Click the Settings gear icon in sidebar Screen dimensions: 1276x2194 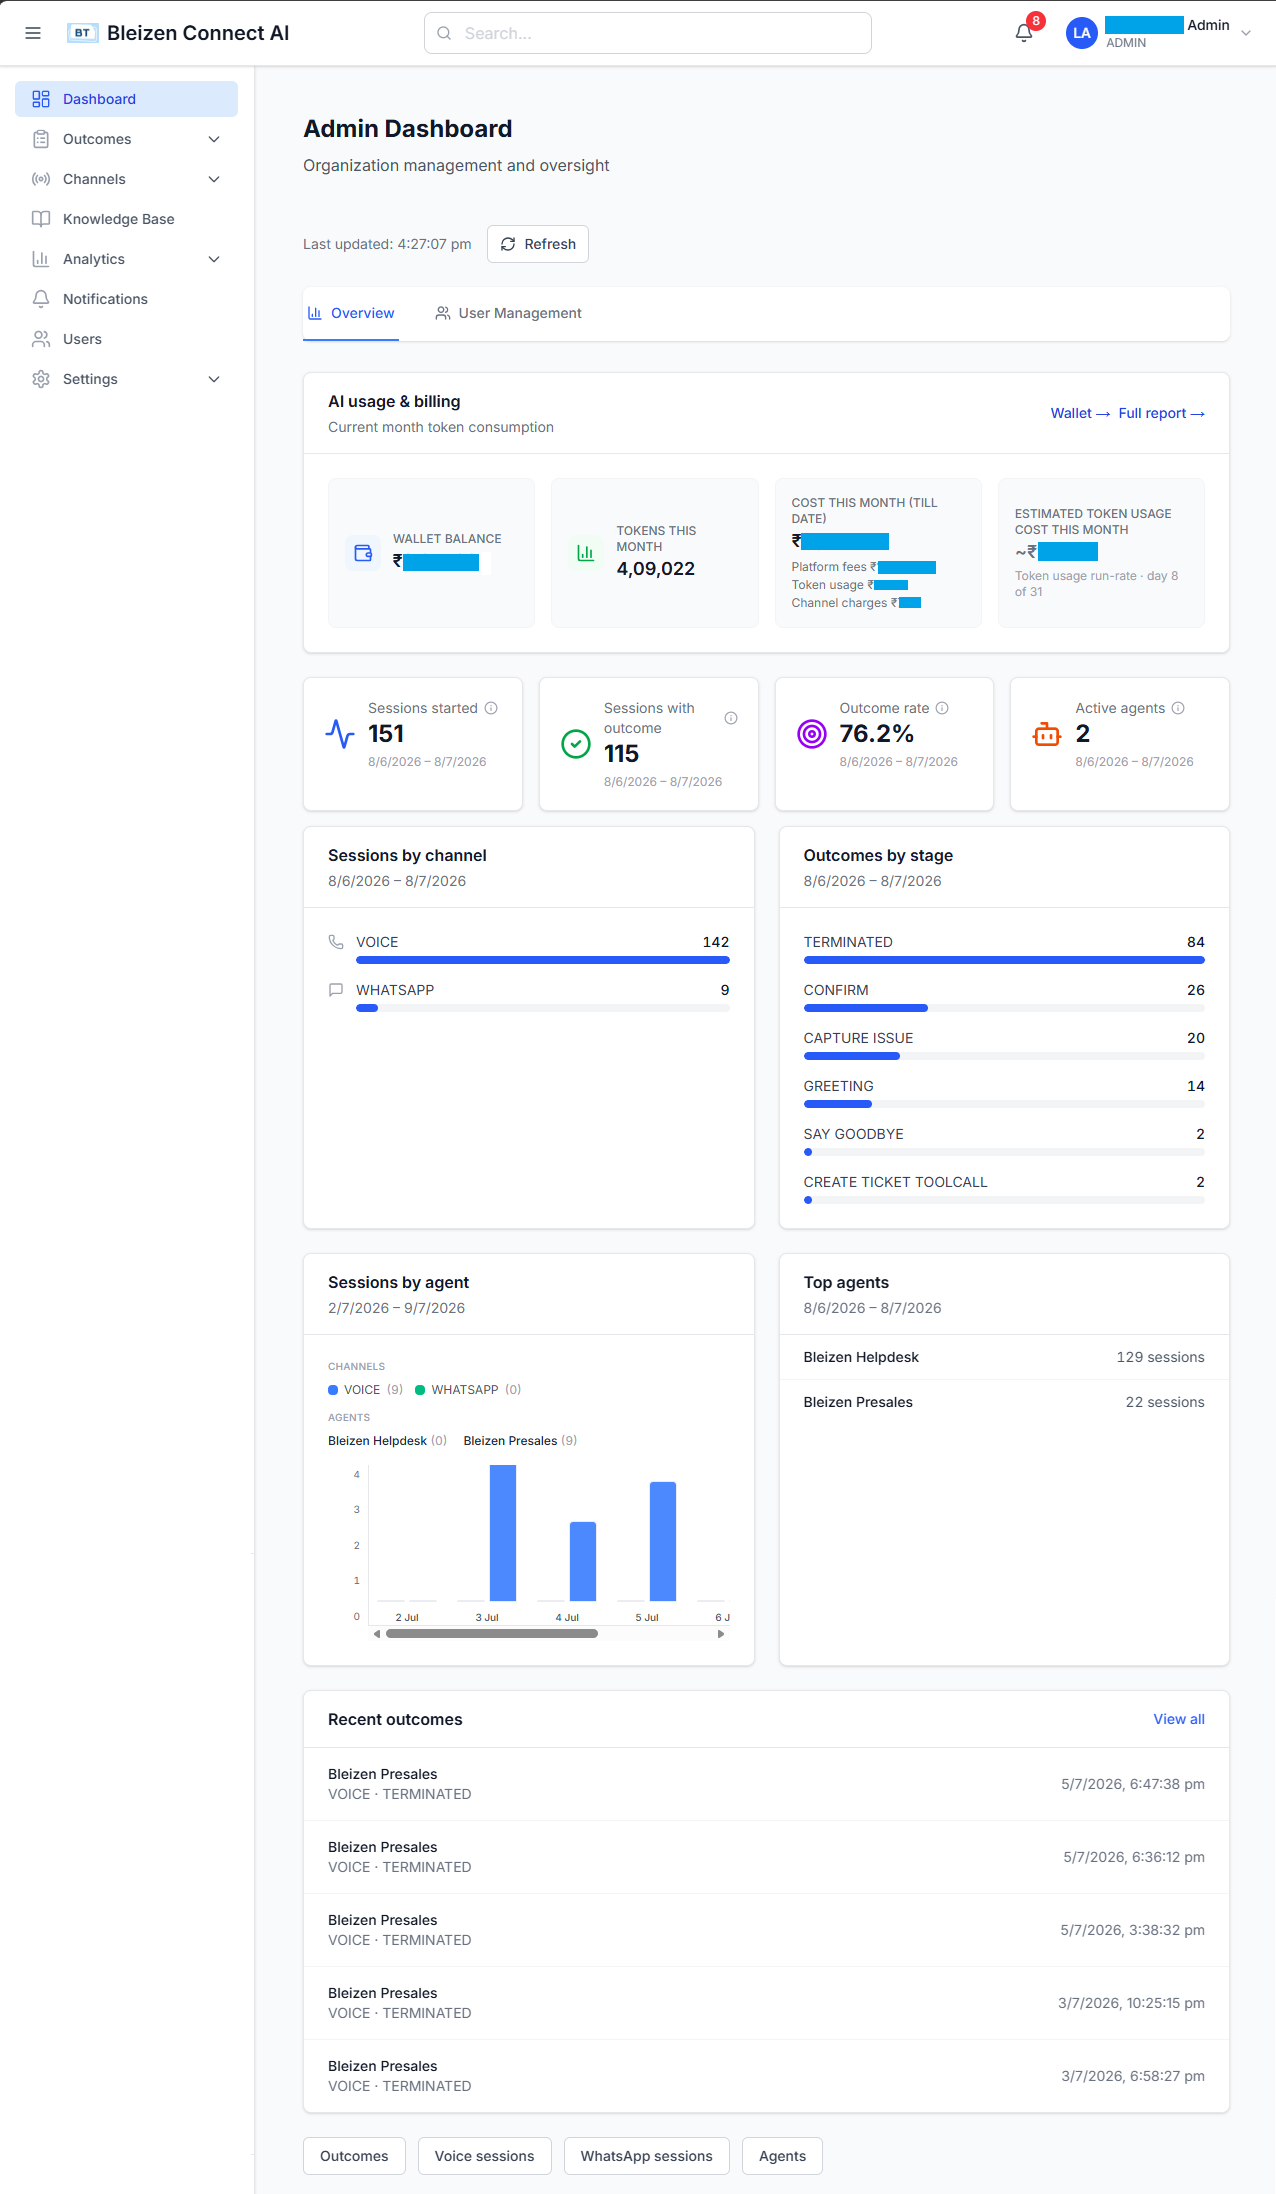coord(41,379)
